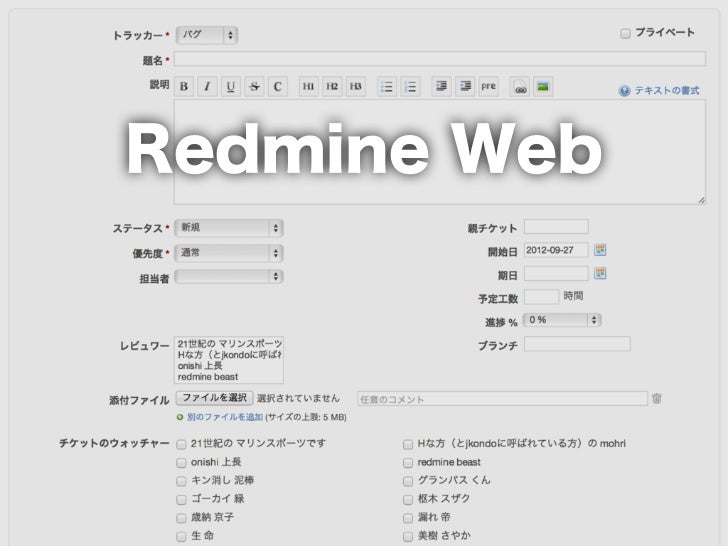Image resolution: width=728 pixels, height=546 pixels.
Task: Focus the 期日 due date field
Action: (556, 273)
